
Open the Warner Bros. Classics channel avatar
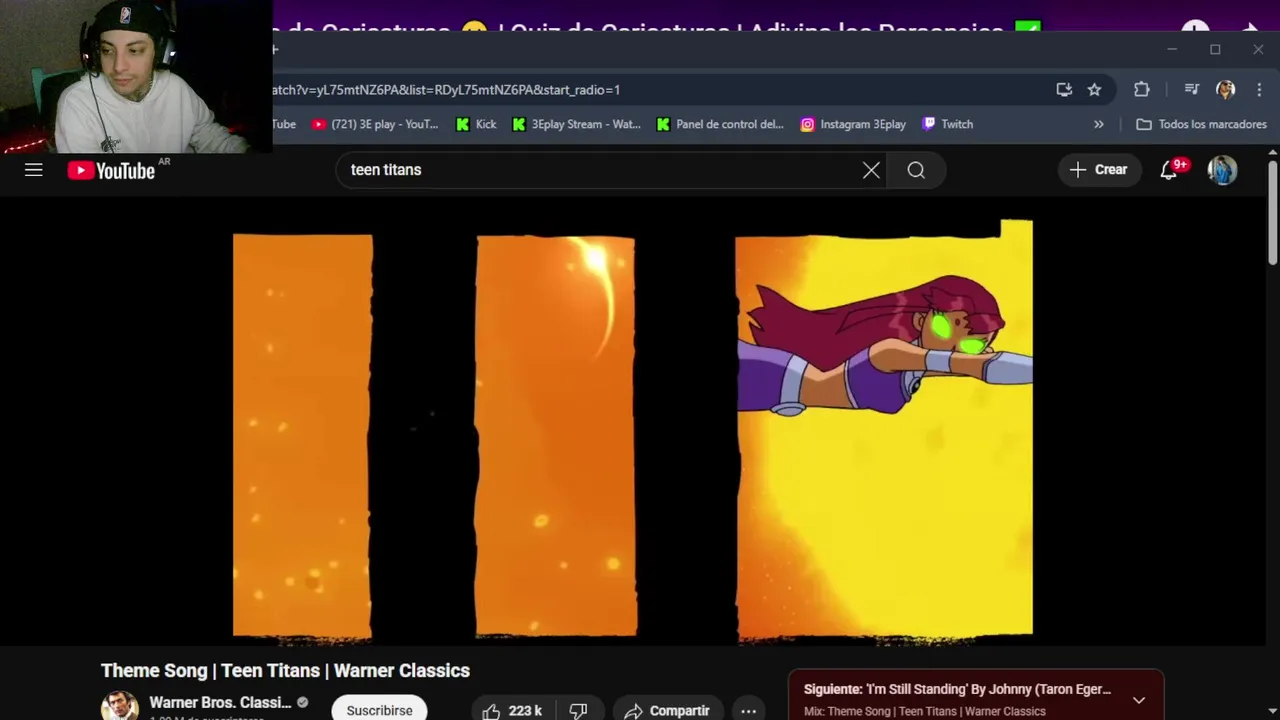[x=119, y=706]
